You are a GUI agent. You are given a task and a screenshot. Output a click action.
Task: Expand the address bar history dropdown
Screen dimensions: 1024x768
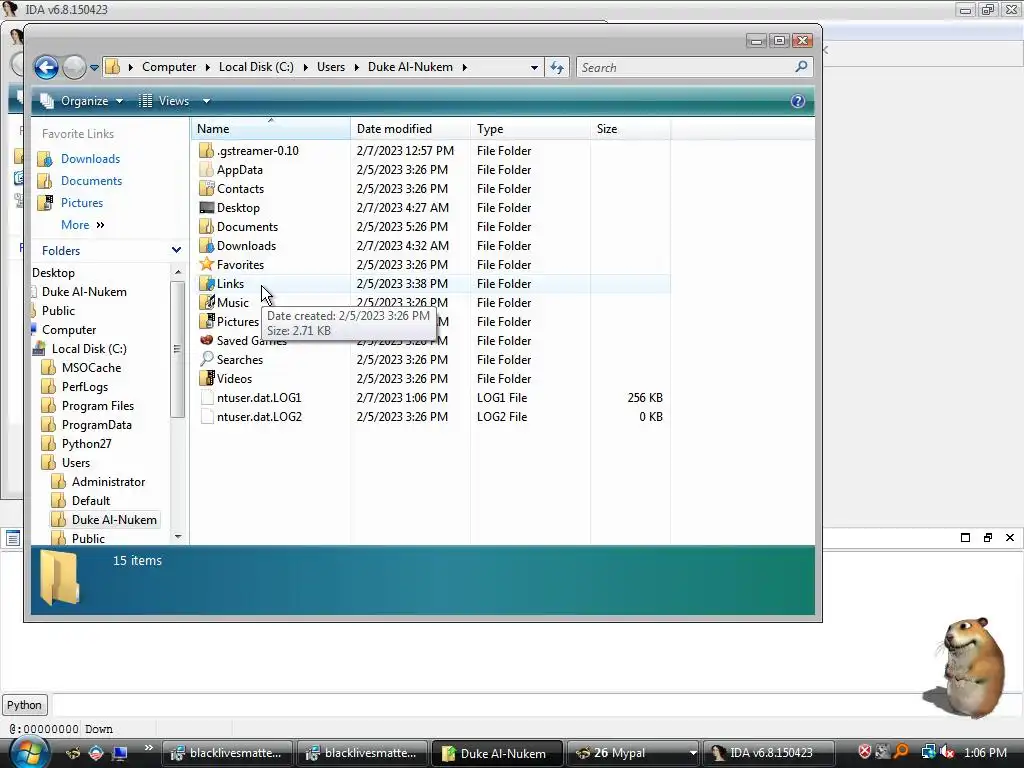pyautogui.click(x=534, y=67)
